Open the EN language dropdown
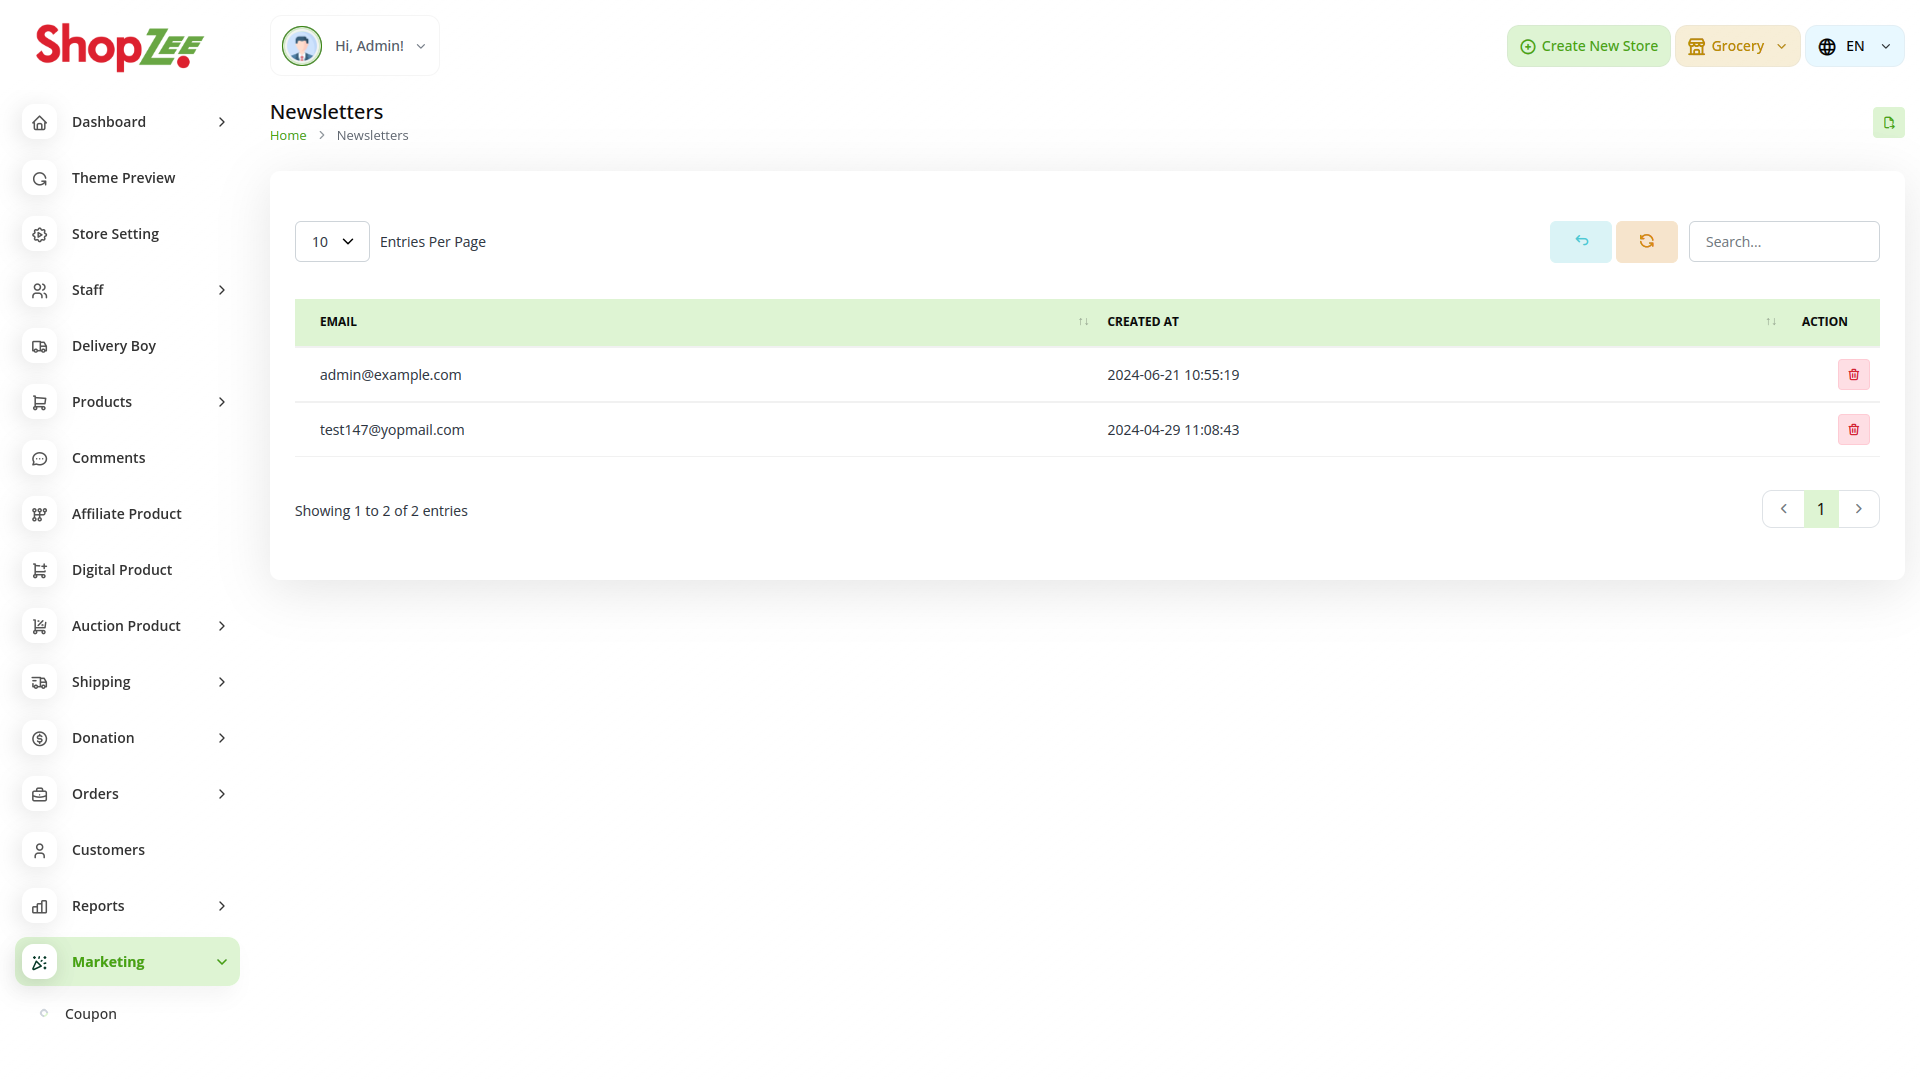This screenshot has height=1080, width=1920. coord(1854,46)
